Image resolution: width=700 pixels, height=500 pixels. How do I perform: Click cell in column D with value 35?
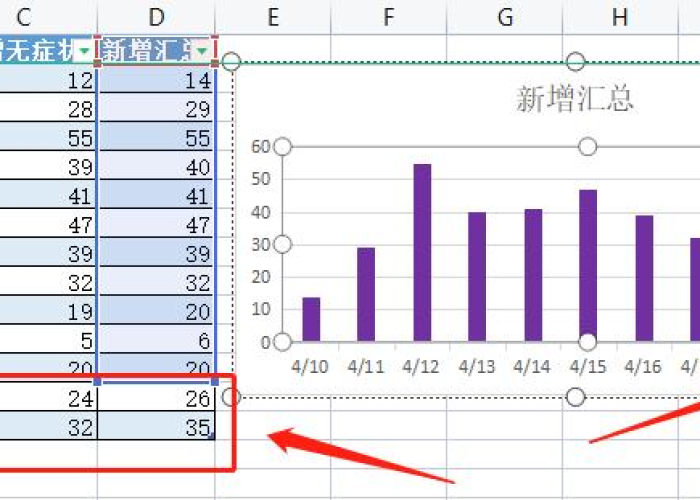[x=156, y=427]
